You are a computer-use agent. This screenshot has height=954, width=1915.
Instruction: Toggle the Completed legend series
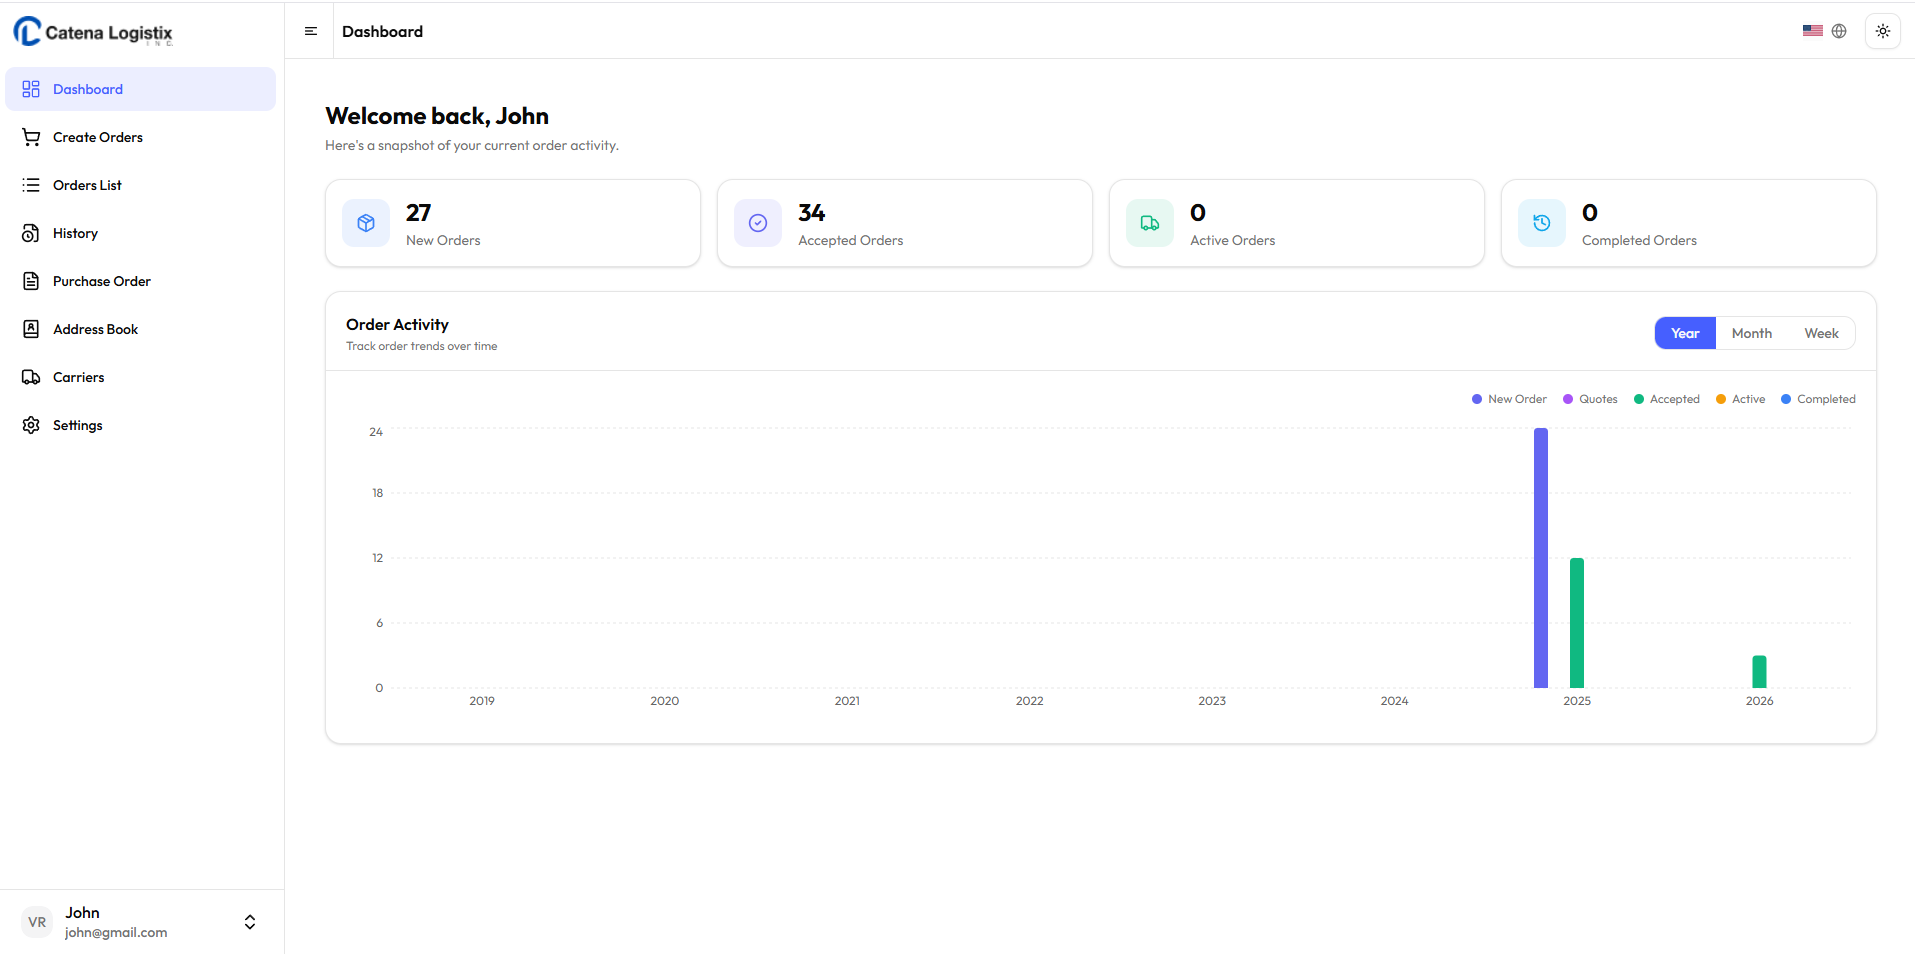(1818, 399)
